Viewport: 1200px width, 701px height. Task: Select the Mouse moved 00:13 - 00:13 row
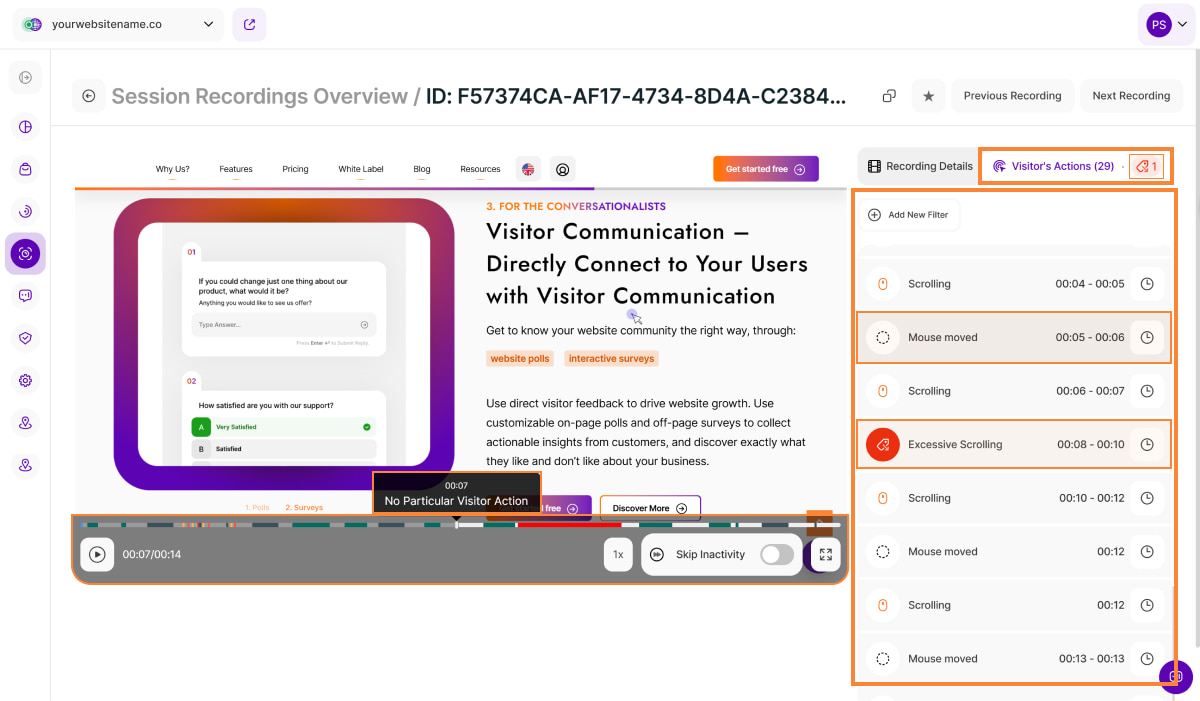point(1014,658)
